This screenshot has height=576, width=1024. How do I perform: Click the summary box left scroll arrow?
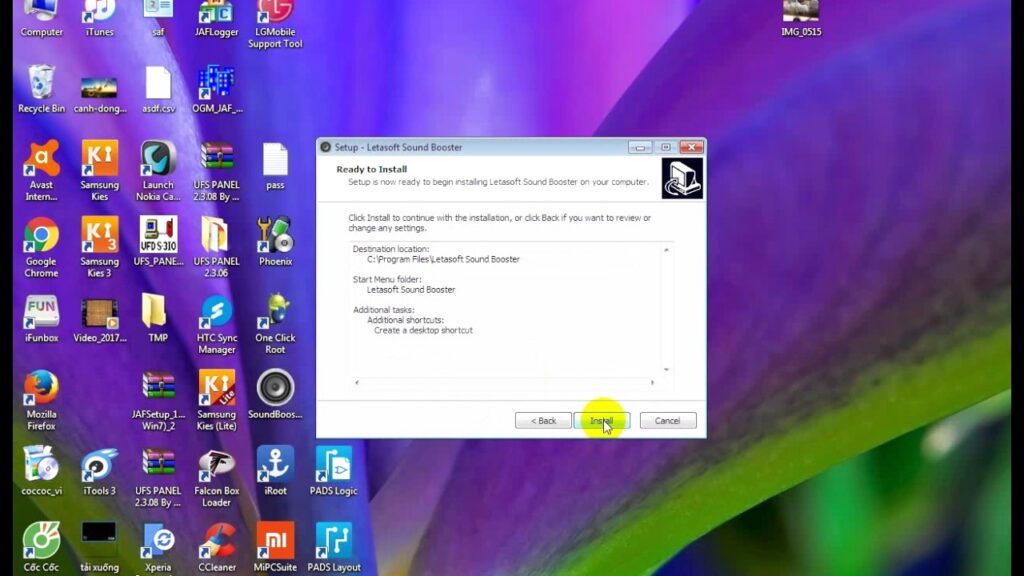357,382
